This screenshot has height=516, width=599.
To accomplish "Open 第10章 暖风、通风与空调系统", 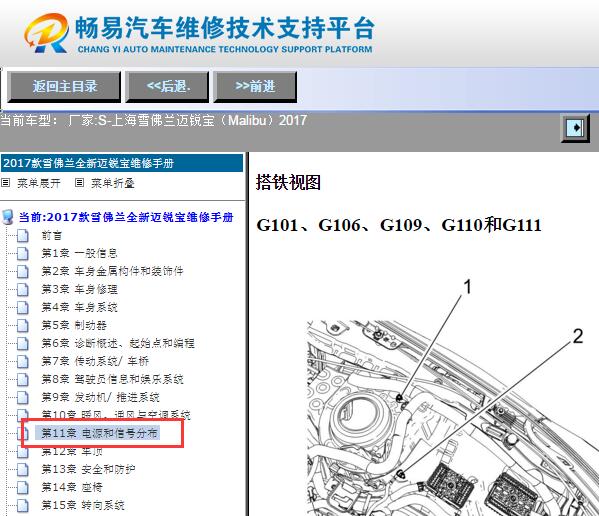I will [x=116, y=414].
